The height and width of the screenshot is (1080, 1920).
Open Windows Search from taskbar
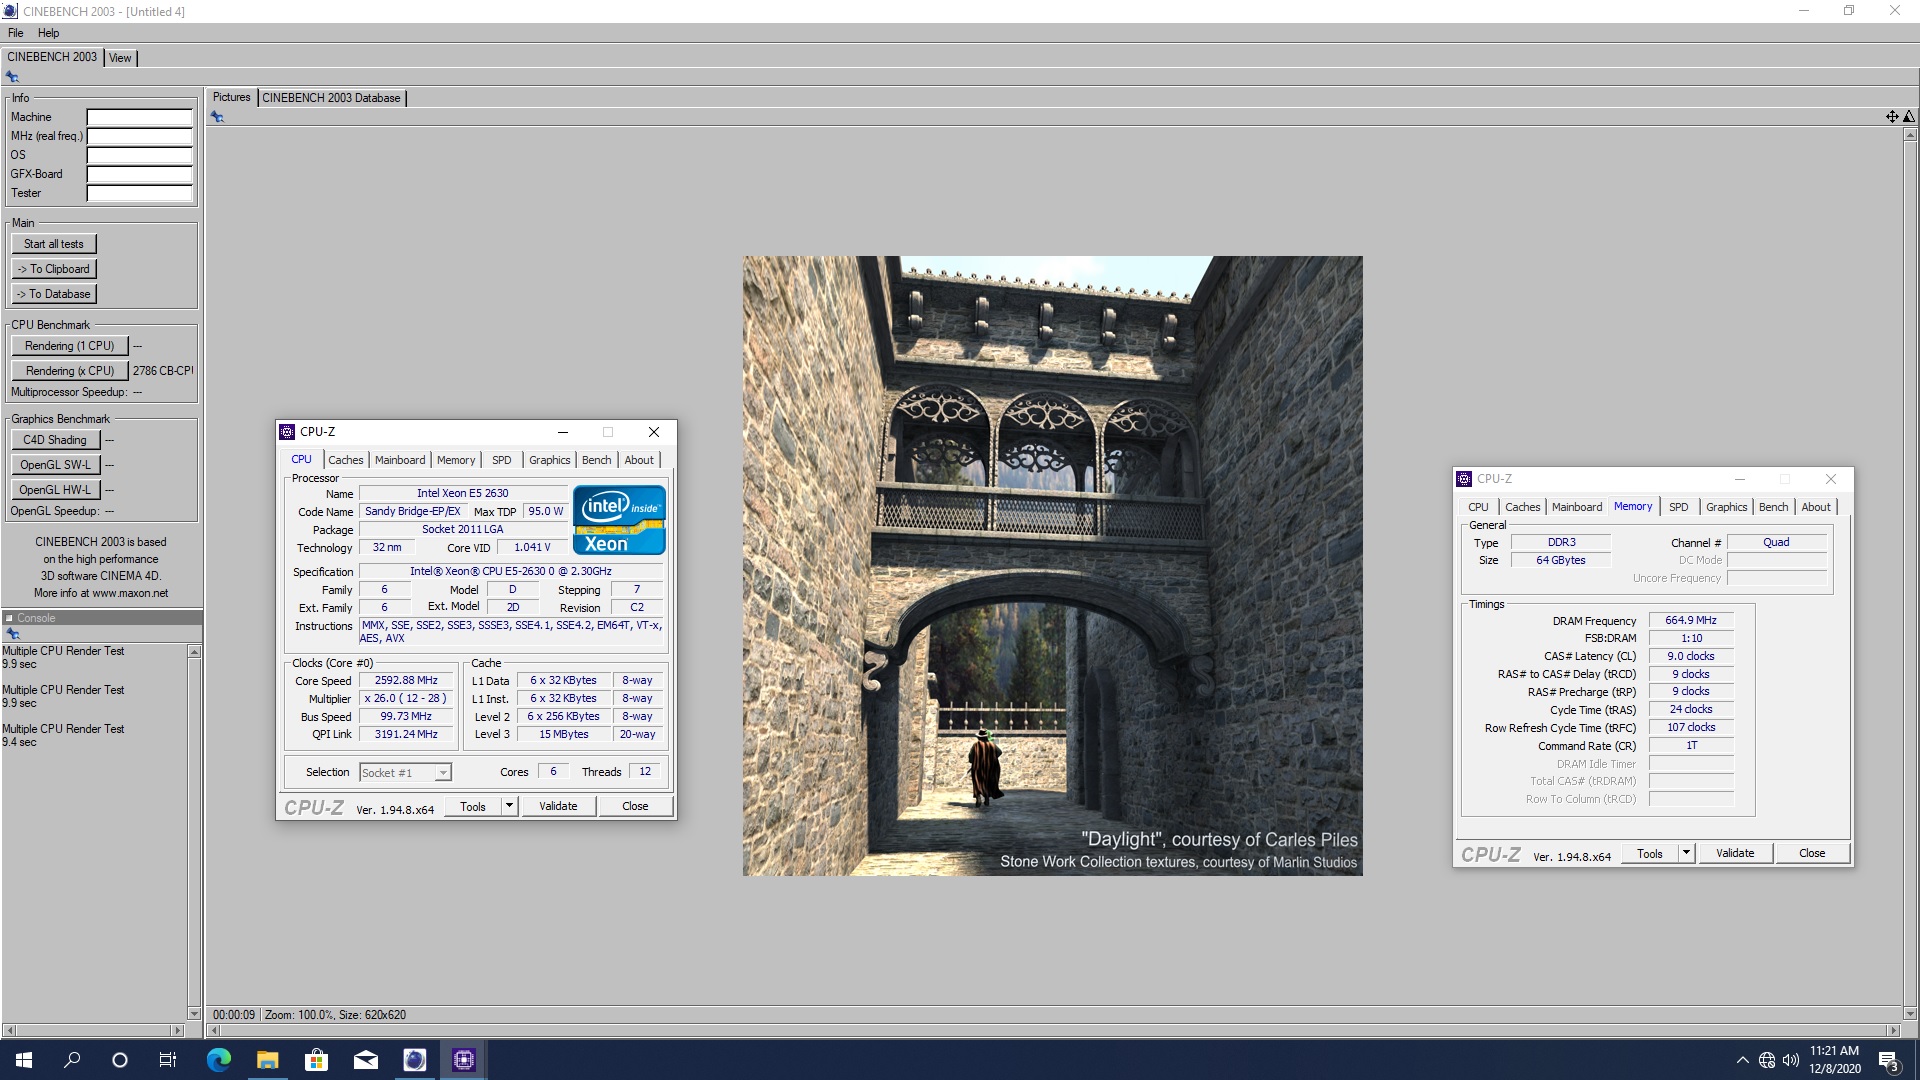pyautogui.click(x=72, y=1060)
